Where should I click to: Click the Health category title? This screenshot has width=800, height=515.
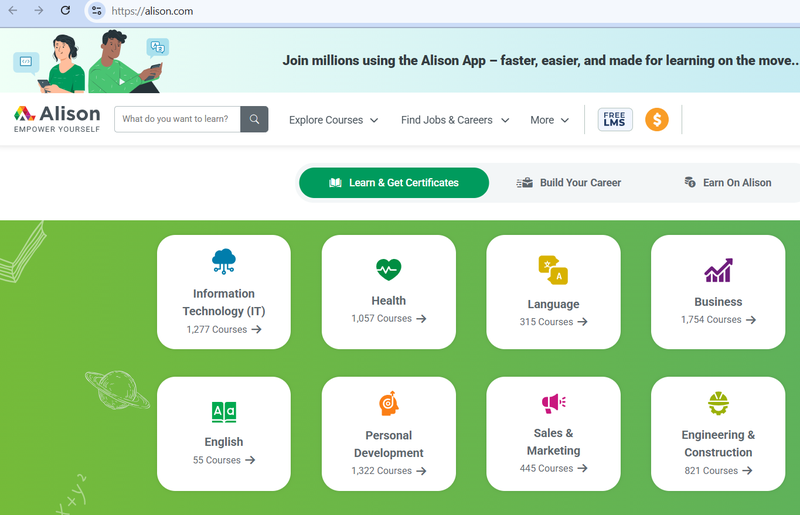pos(389,301)
